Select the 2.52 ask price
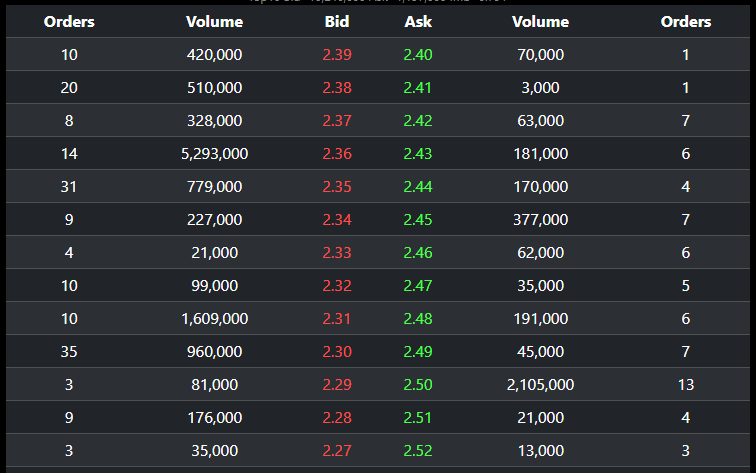756x473 pixels. tap(418, 450)
